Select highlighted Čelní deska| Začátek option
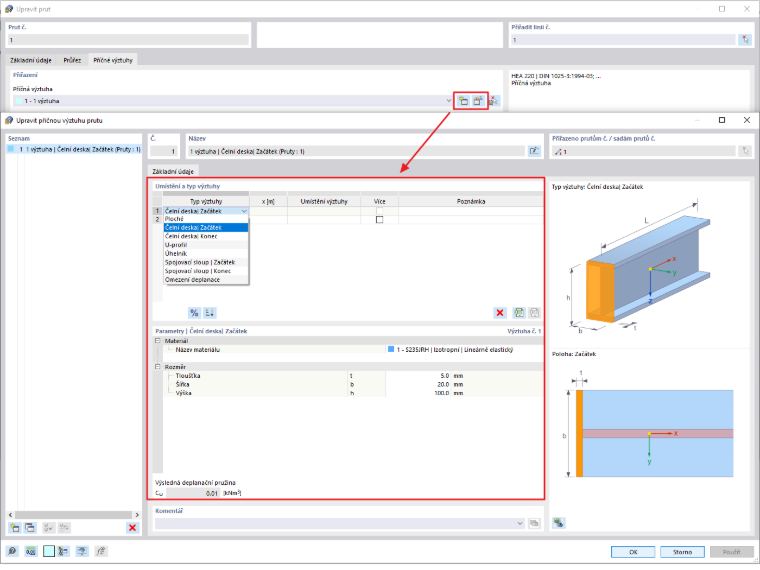The width and height of the screenshot is (760, 570). click(x=206, y=227)
